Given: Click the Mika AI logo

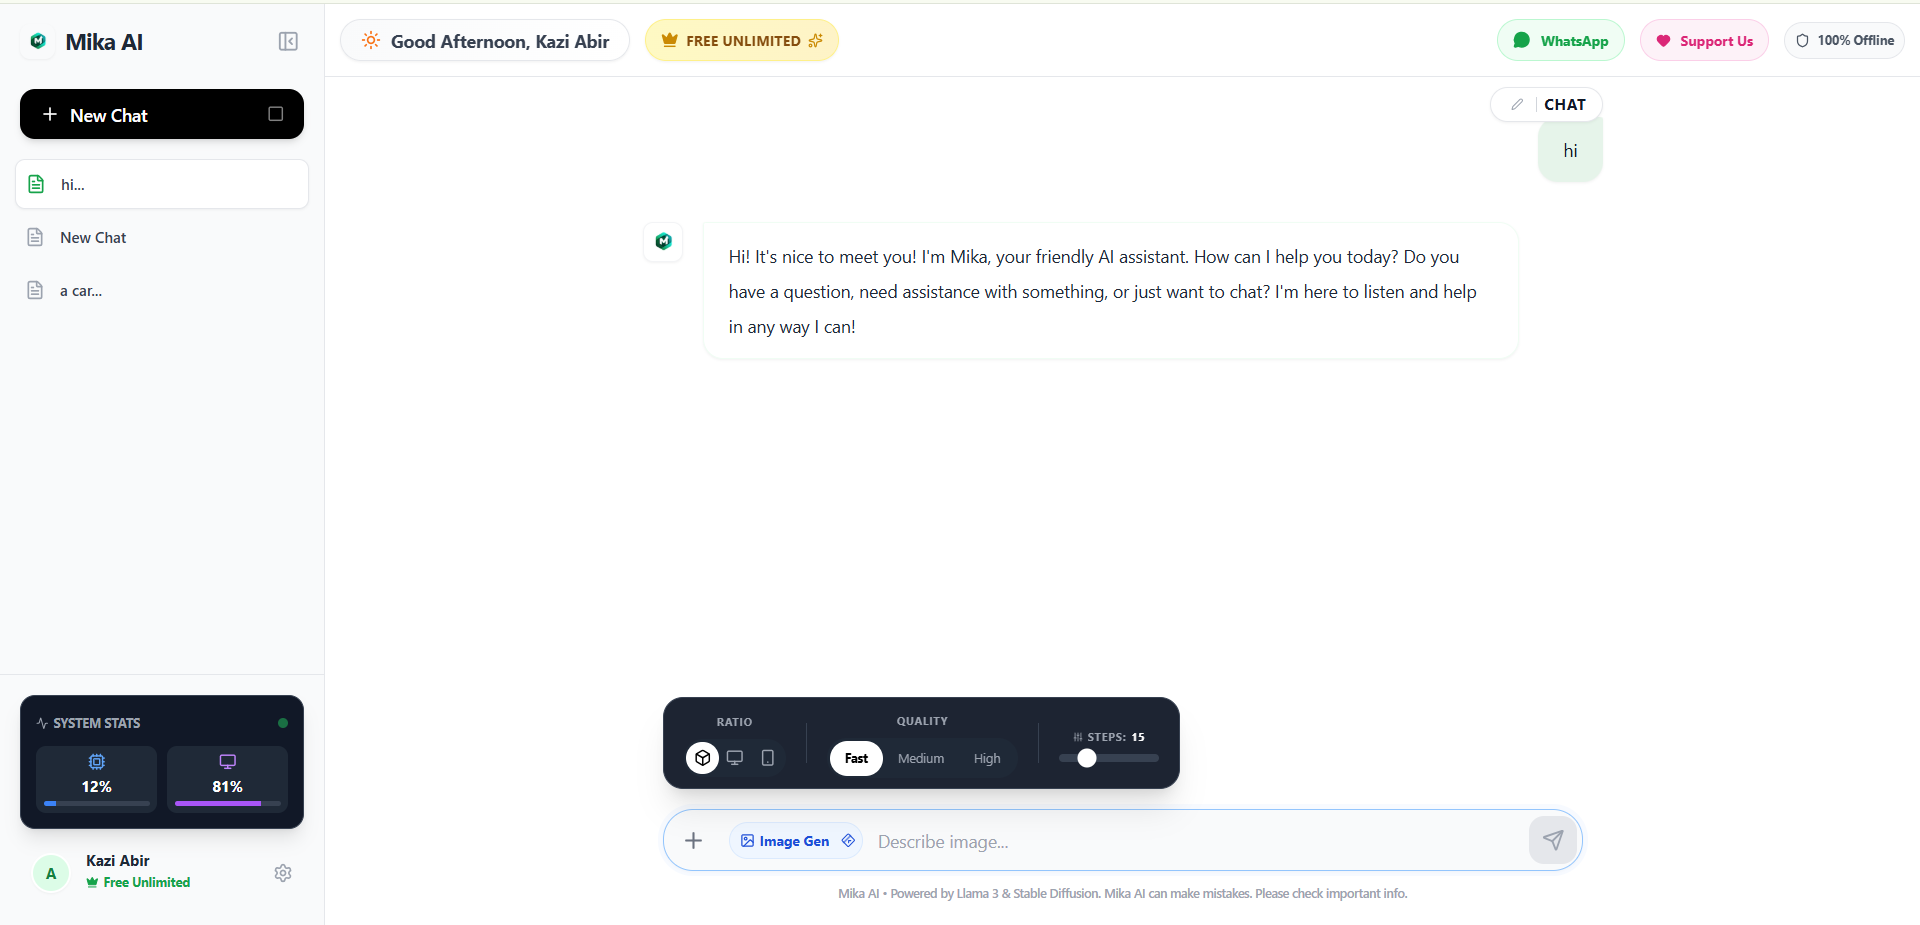Looking at the screenshot, I should pos(37,41).
